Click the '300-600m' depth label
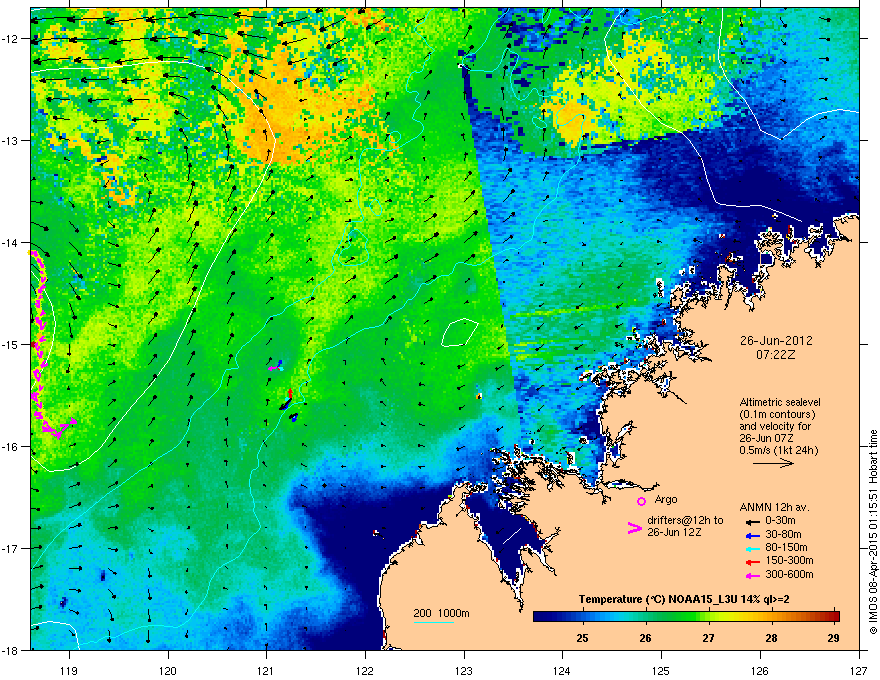 [789, 575]
